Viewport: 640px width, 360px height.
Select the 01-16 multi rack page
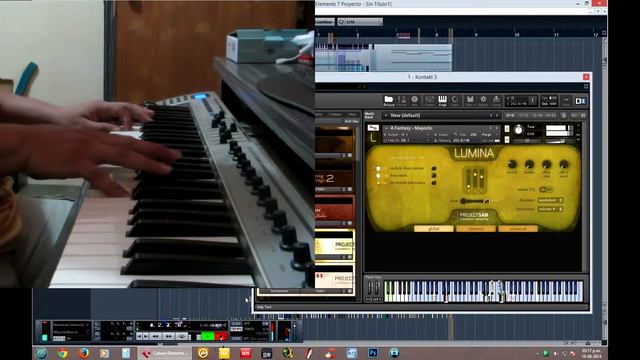pyautogui.click(x=510, y=116)
